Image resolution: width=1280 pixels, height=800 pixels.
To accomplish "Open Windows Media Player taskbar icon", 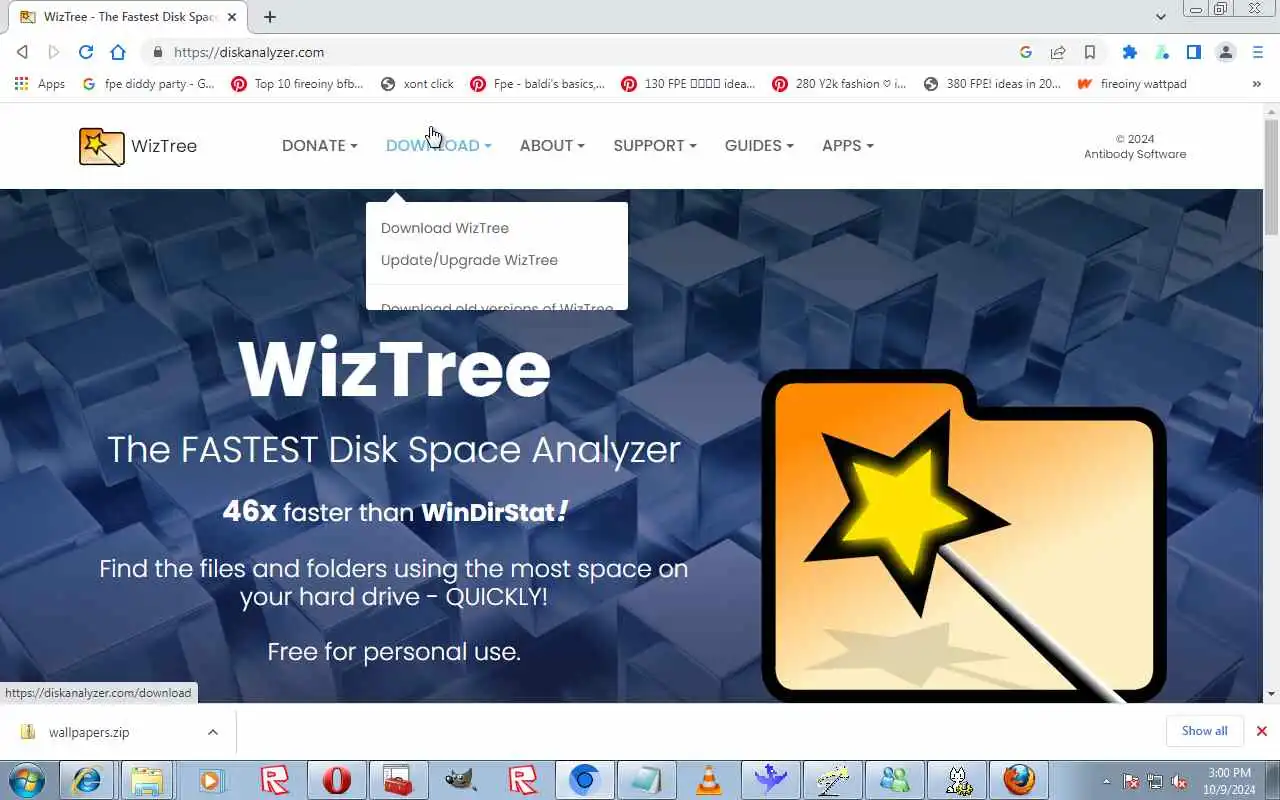I will [211, 779].
